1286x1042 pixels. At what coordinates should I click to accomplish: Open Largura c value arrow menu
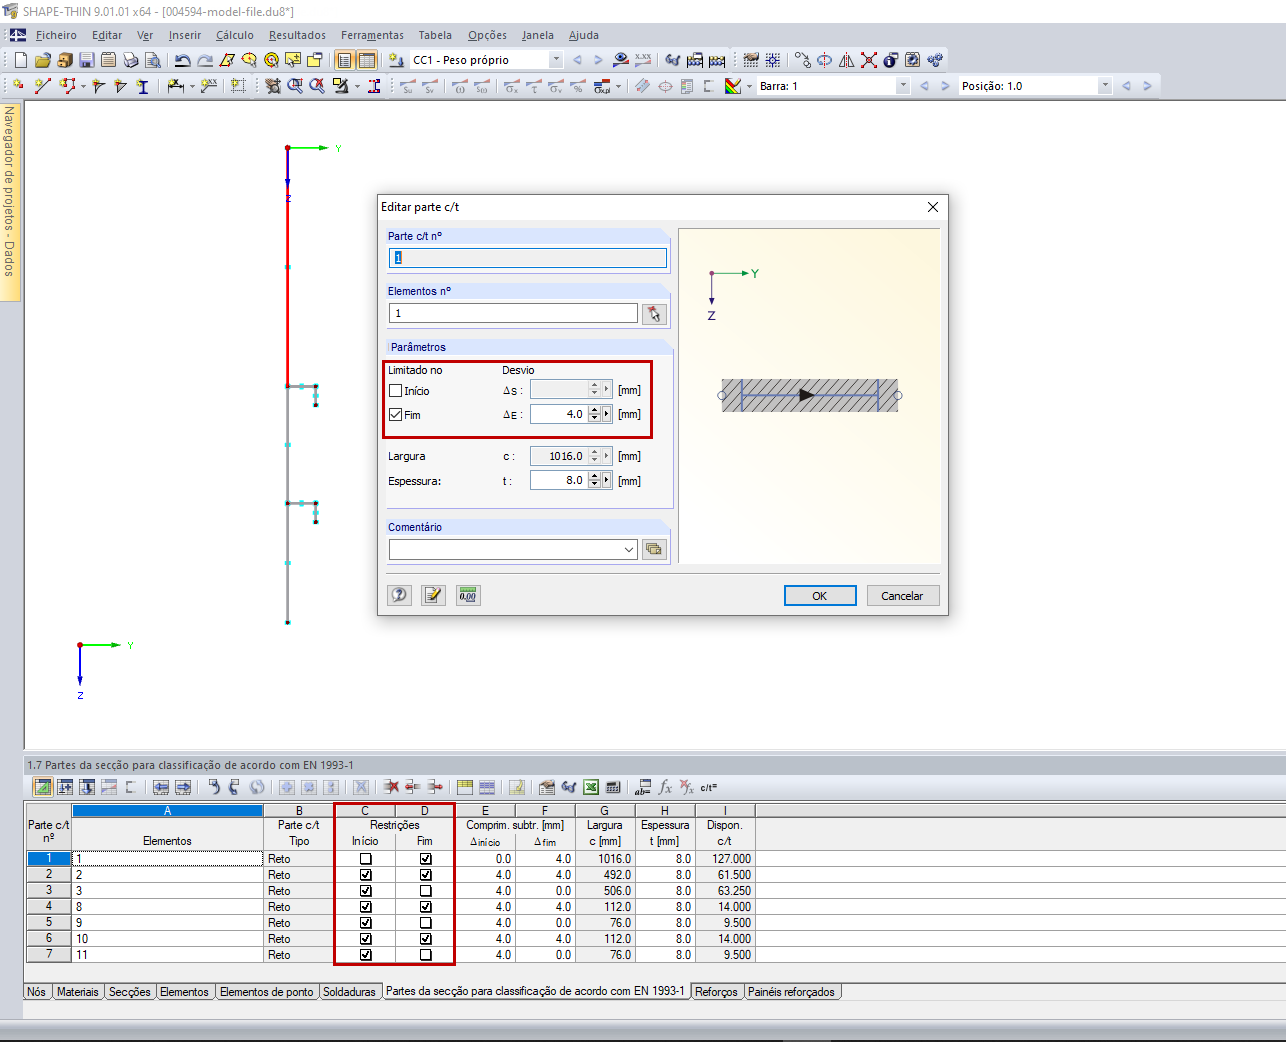607,456
